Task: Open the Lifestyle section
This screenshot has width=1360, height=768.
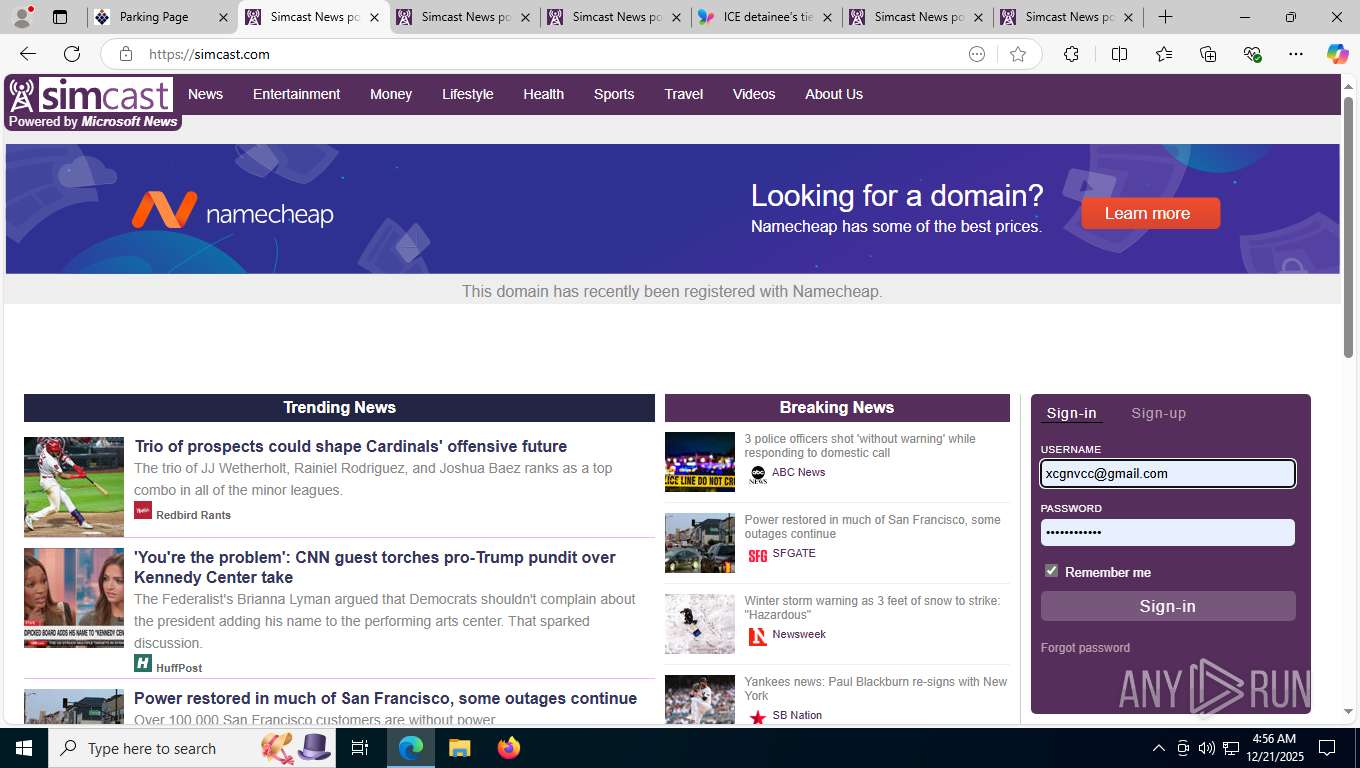Action: [x=468, y=94]
